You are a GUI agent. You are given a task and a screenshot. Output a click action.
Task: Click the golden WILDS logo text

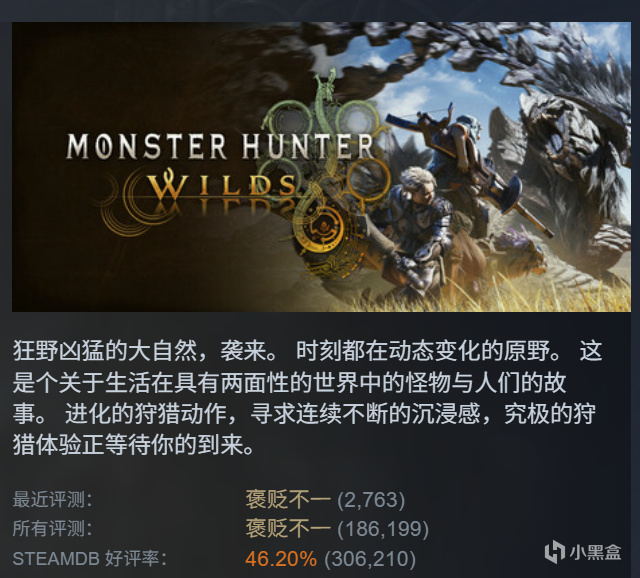click(222, 186)
